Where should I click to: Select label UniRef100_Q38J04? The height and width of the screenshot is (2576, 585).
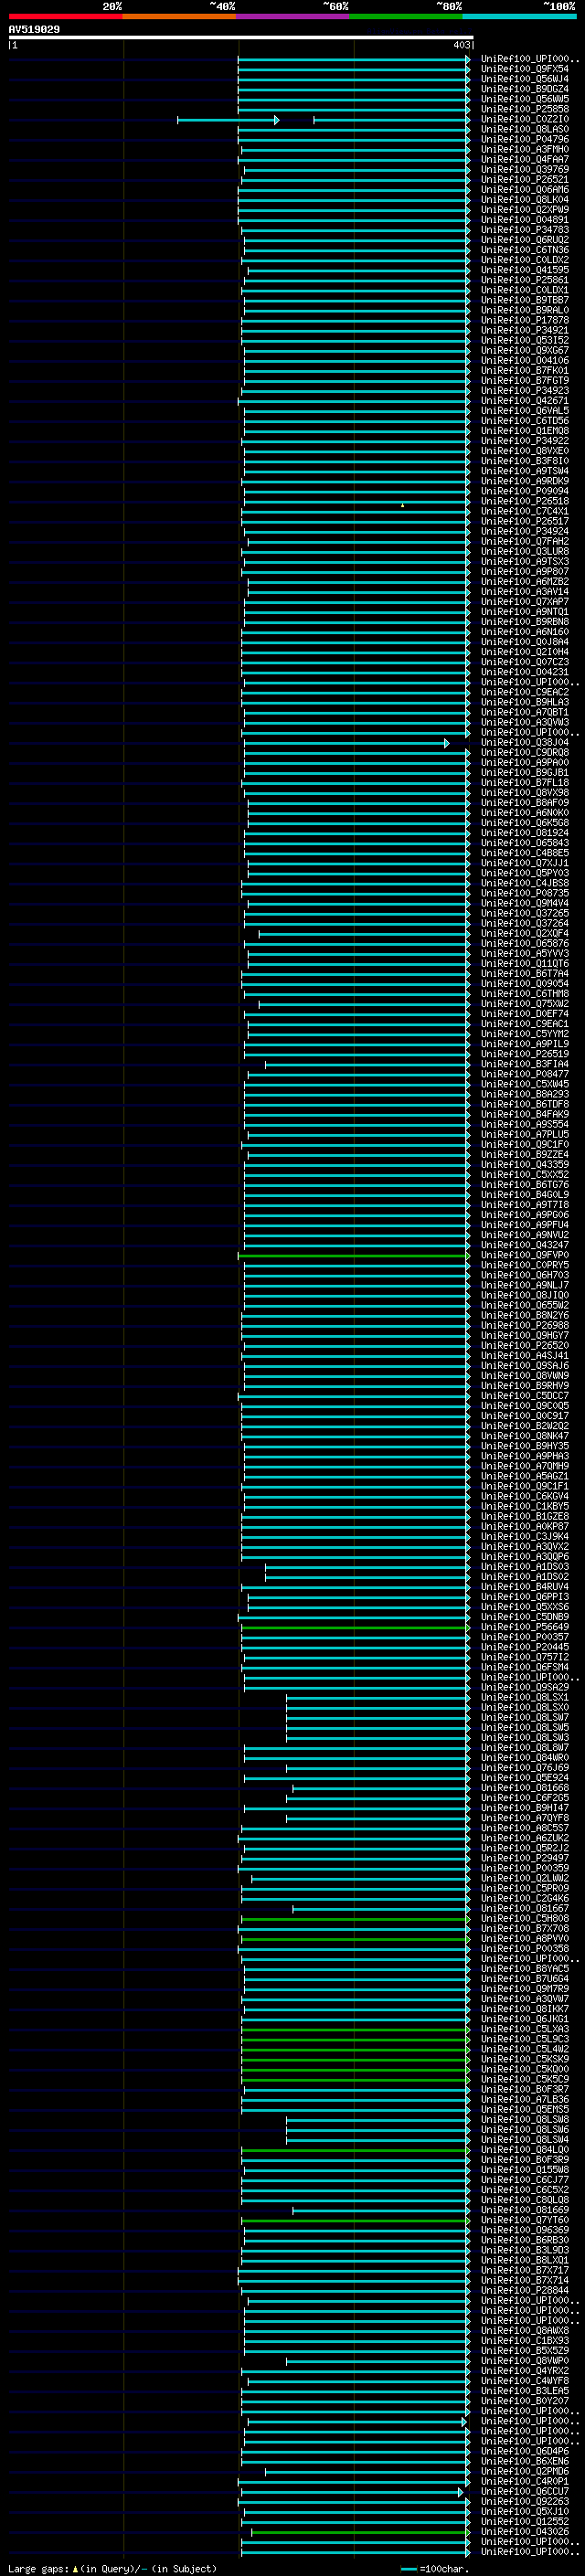click(x=525, y=742)
